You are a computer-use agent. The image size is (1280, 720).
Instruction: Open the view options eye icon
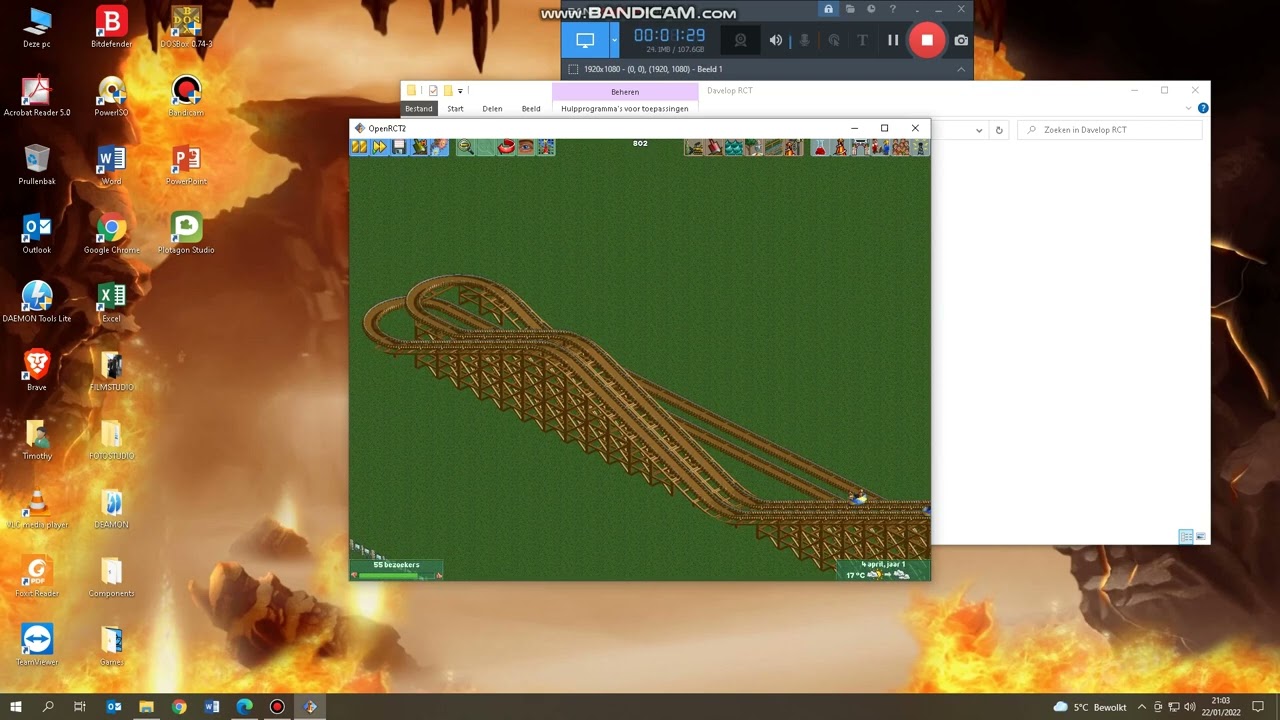click(x=525, y=147)
